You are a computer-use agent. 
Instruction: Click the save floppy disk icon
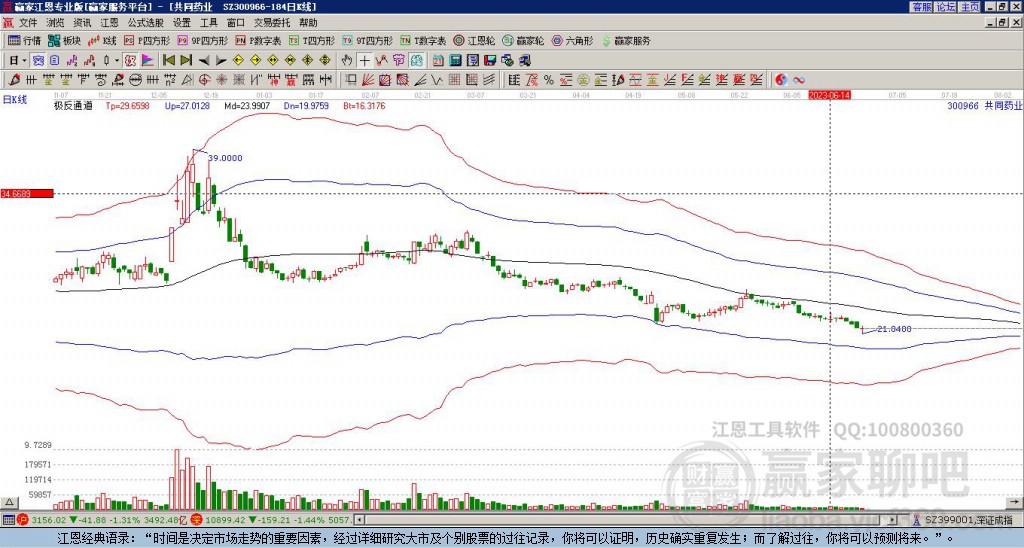pyautogui.click(x=490, y=61)
